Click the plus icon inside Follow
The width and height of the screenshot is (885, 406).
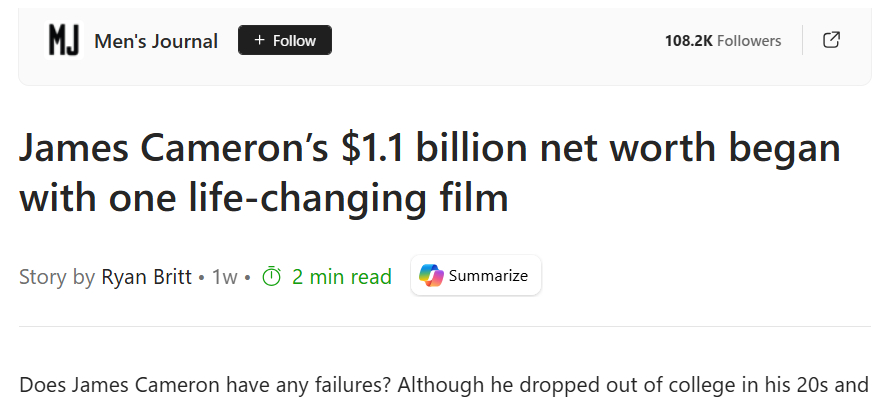(x=259, y=40)
